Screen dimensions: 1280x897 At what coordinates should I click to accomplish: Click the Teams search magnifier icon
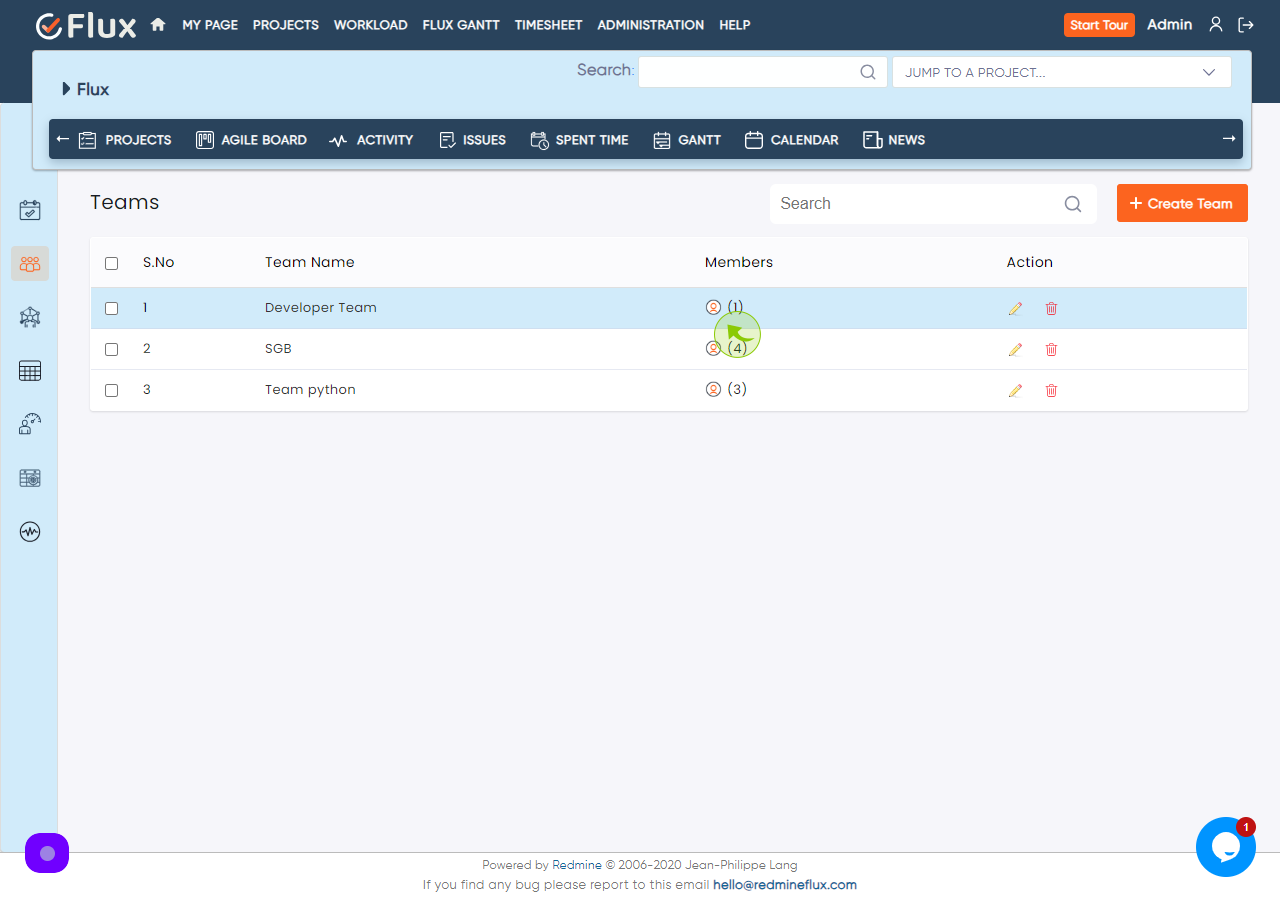[x=1073, y=204]
